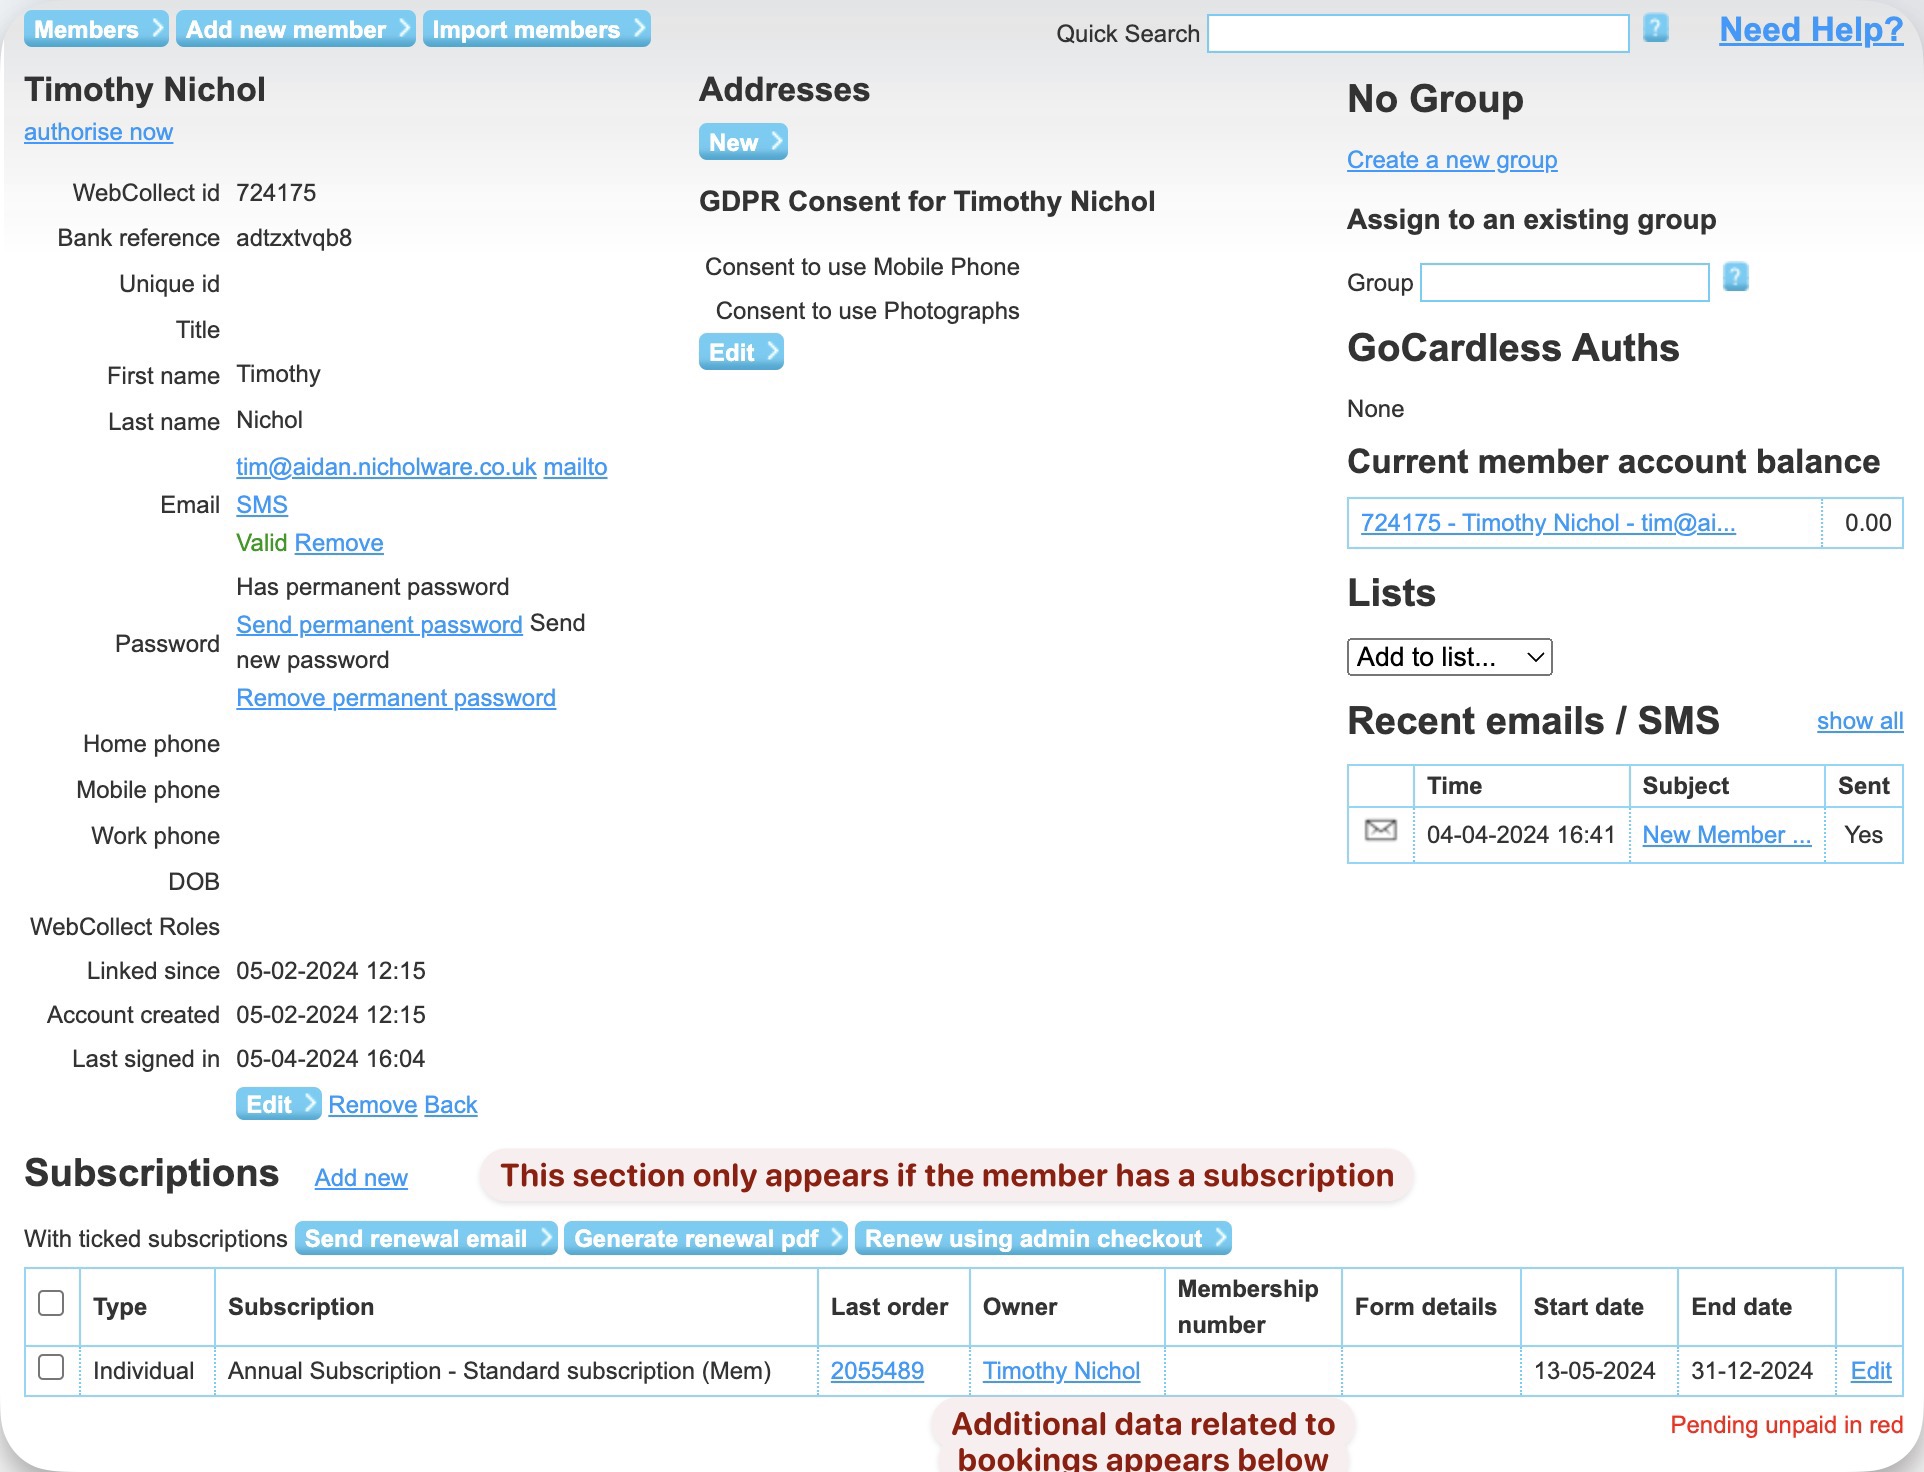Click the help icon next to Group field

(x=1735, y=277)
